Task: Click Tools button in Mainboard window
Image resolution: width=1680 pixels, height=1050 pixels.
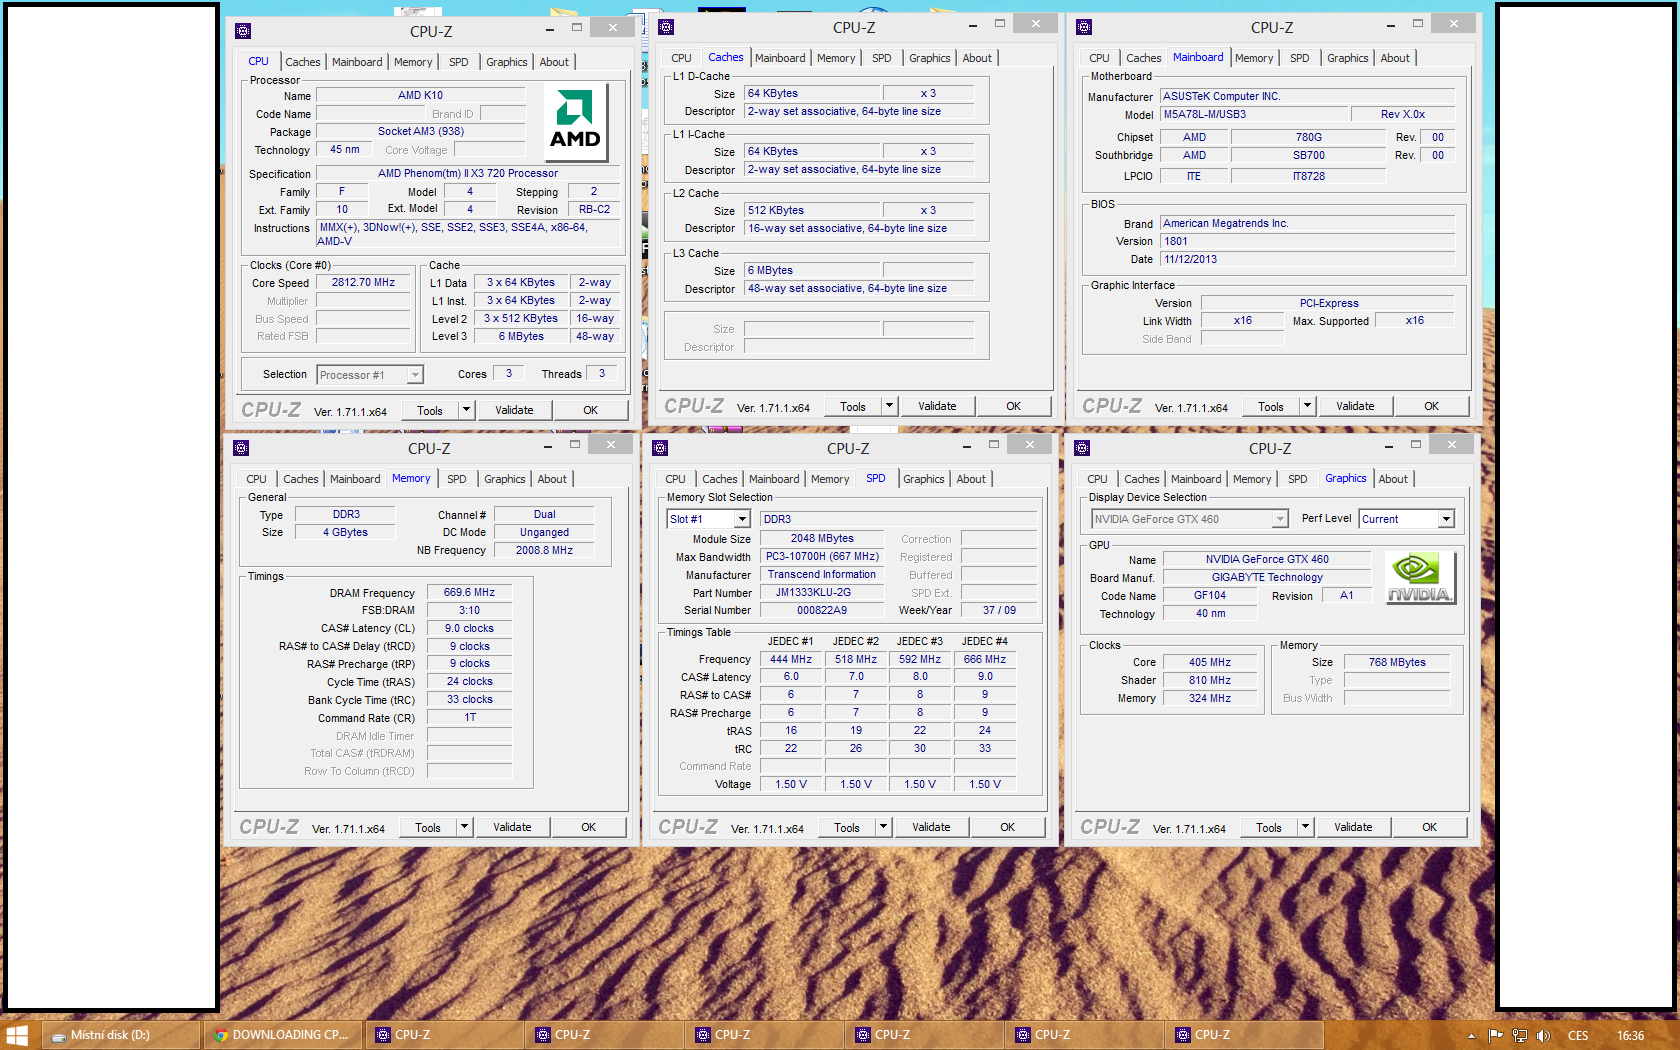Action: (1271, 406)
